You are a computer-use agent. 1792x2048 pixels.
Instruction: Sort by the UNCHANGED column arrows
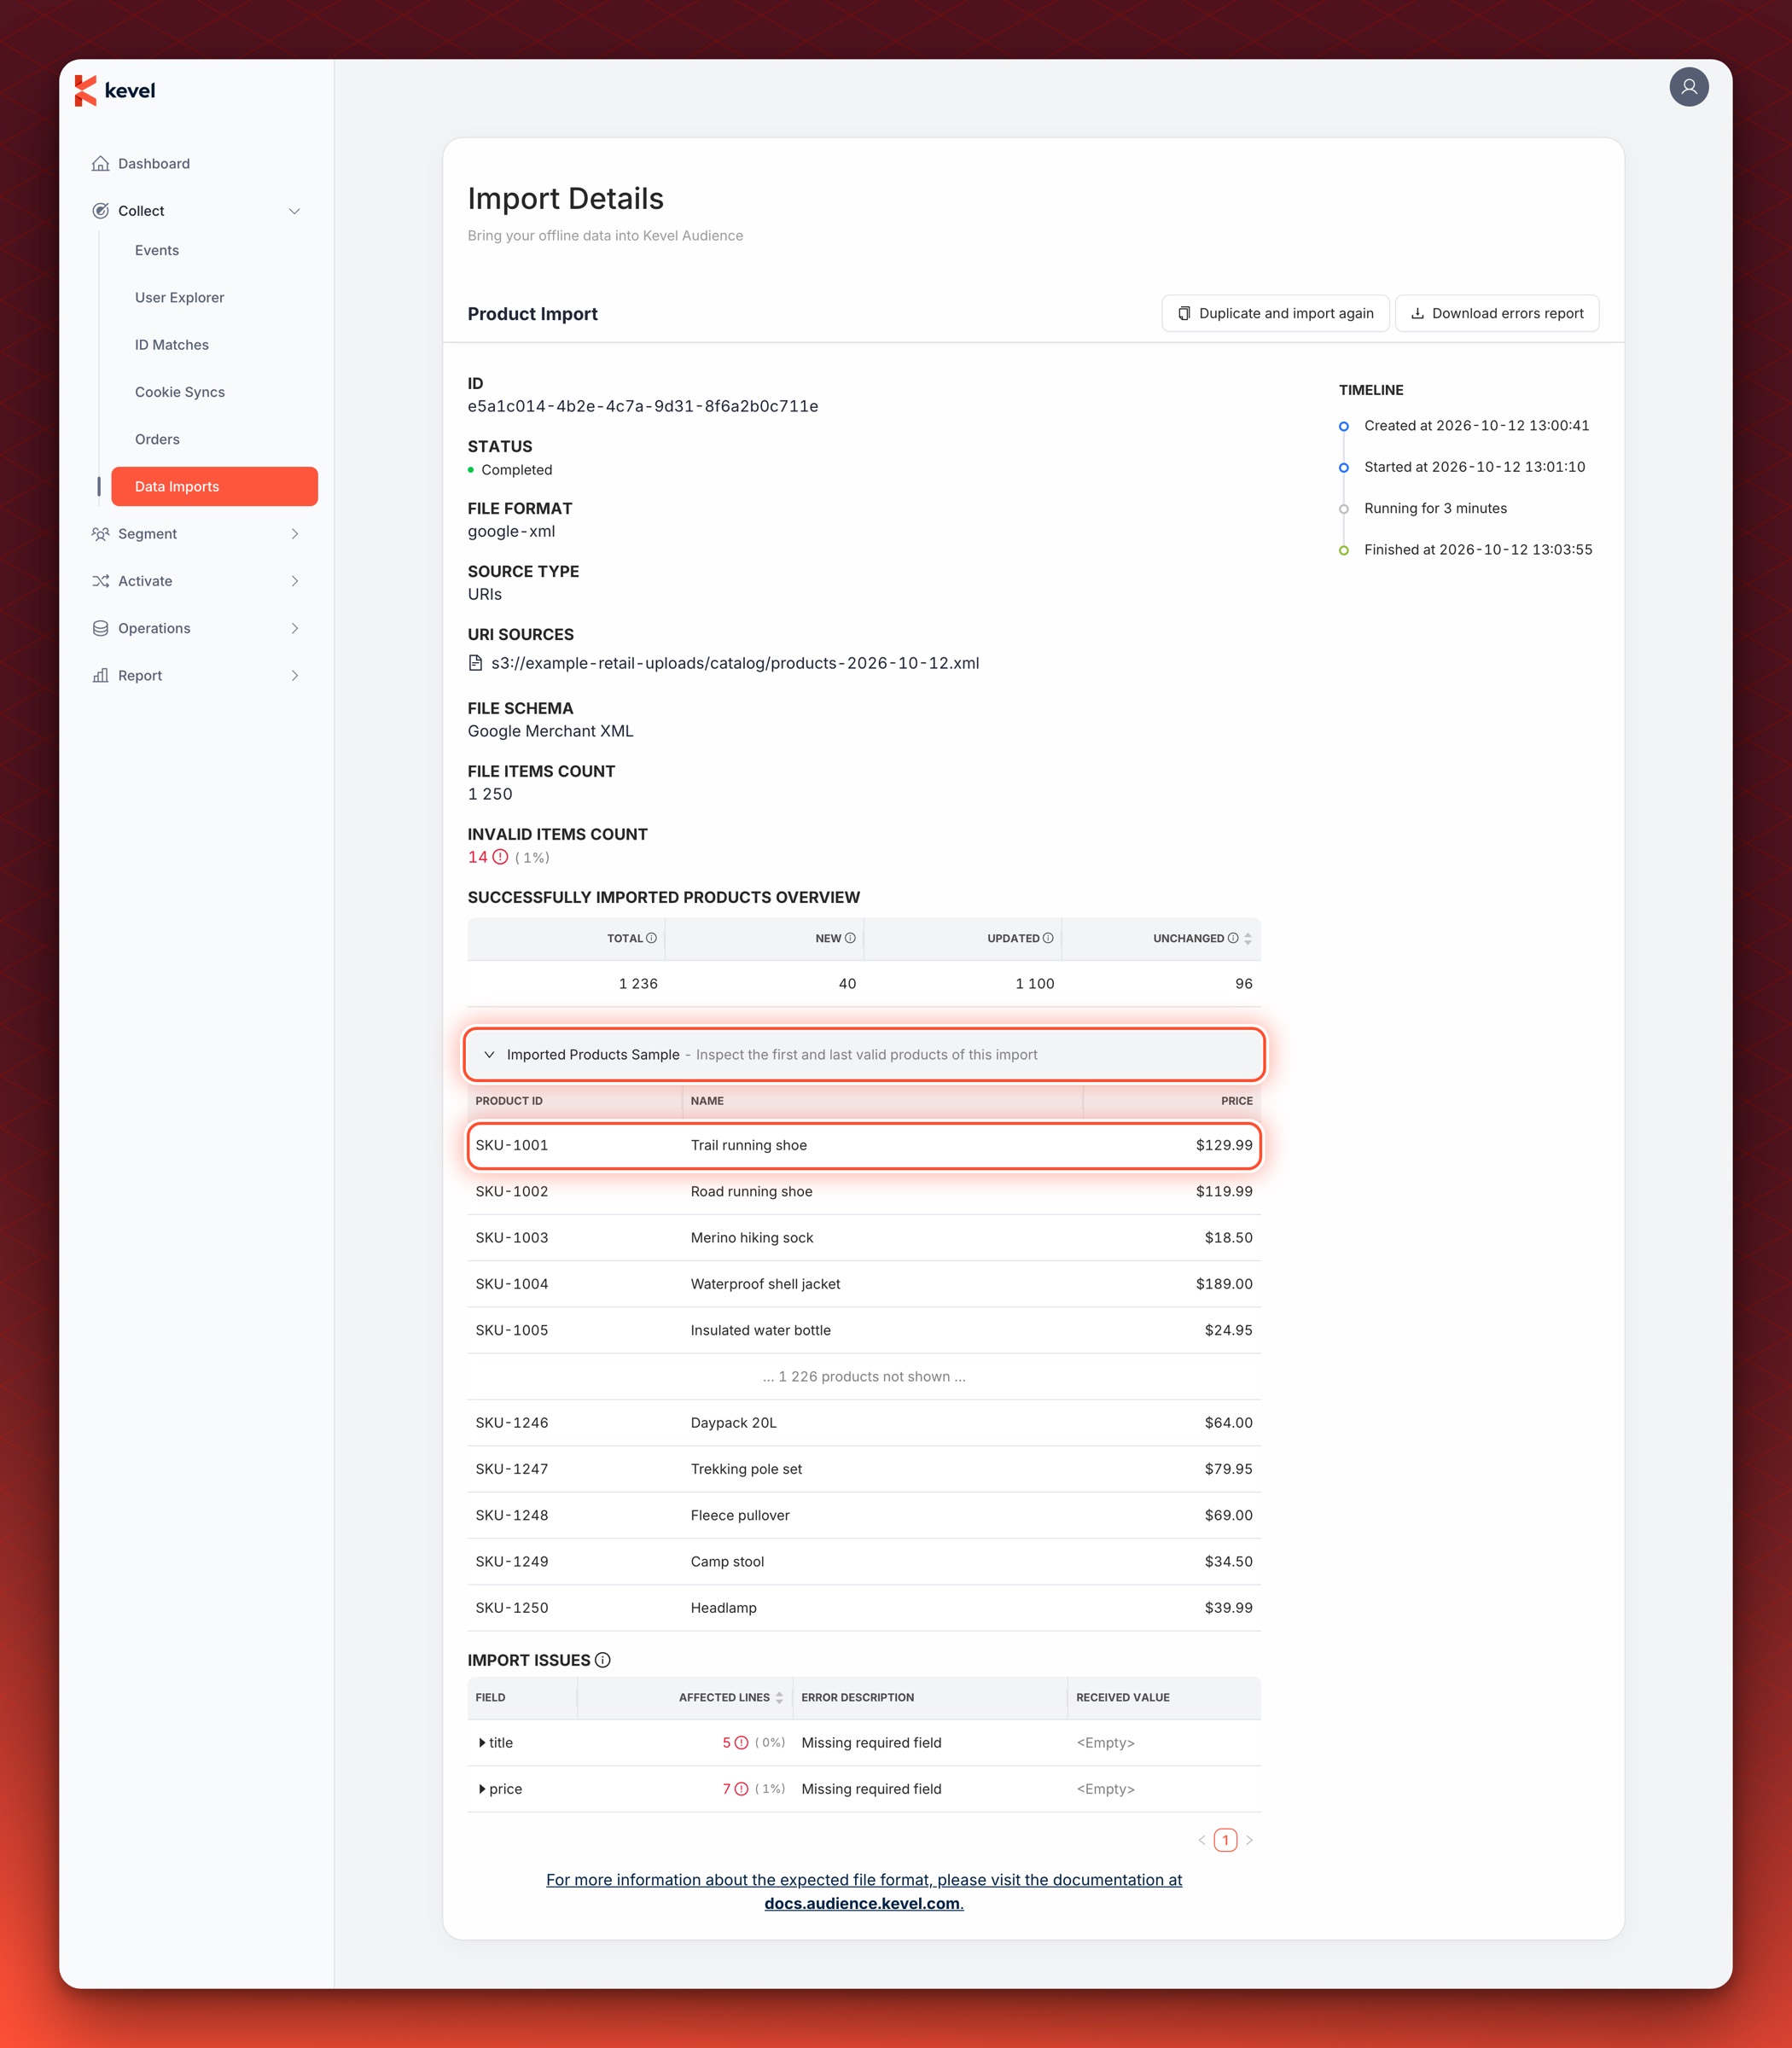pyautogui.click(x=1247, y=937)
